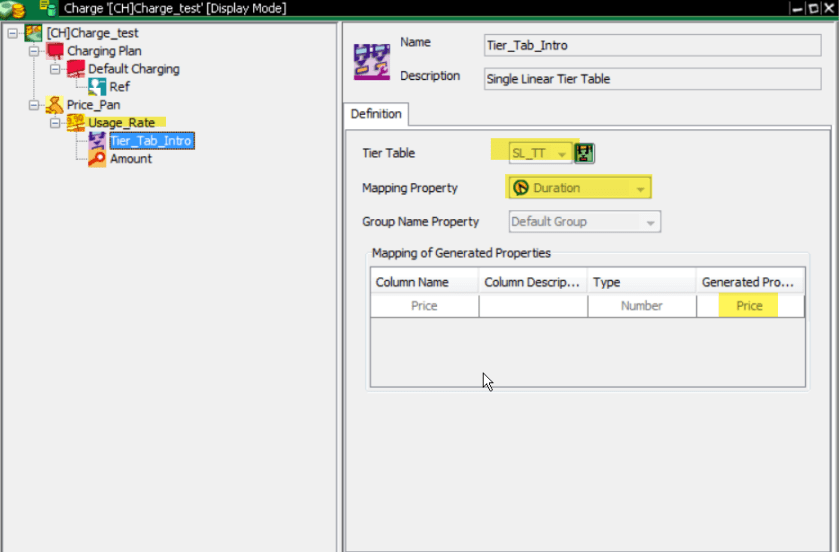The image size is (839, 552).
Task: Click the red Default Charging icon
Action: pyautogui.click(x=75, y=68)
